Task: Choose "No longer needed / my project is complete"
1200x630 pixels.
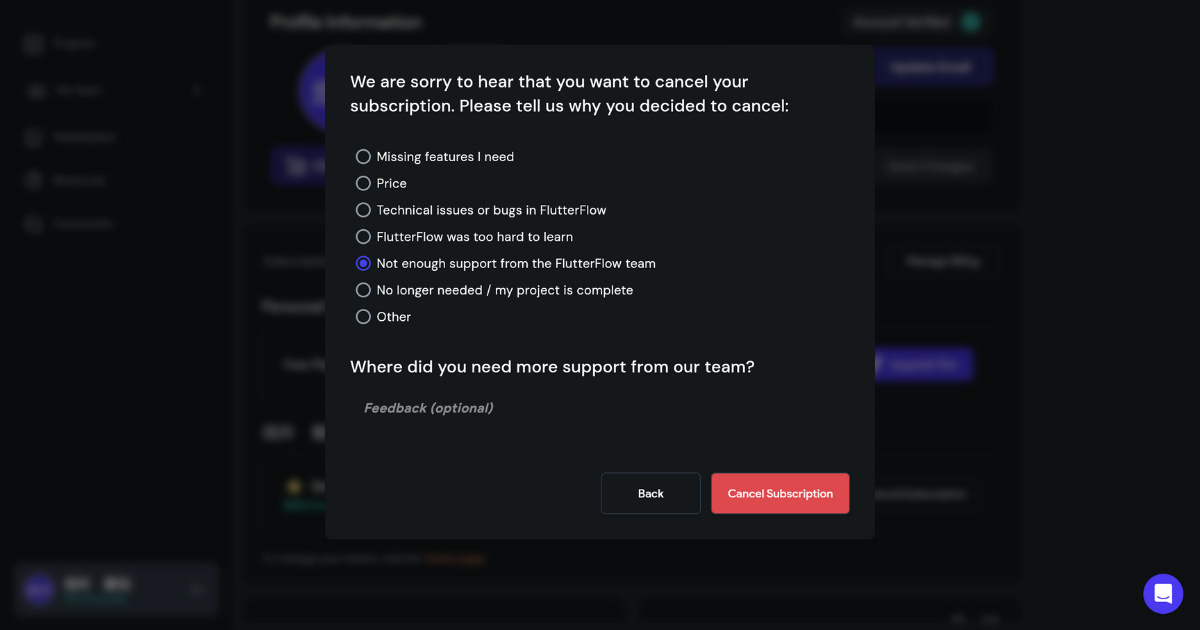Action: click(x=363, y=290)
